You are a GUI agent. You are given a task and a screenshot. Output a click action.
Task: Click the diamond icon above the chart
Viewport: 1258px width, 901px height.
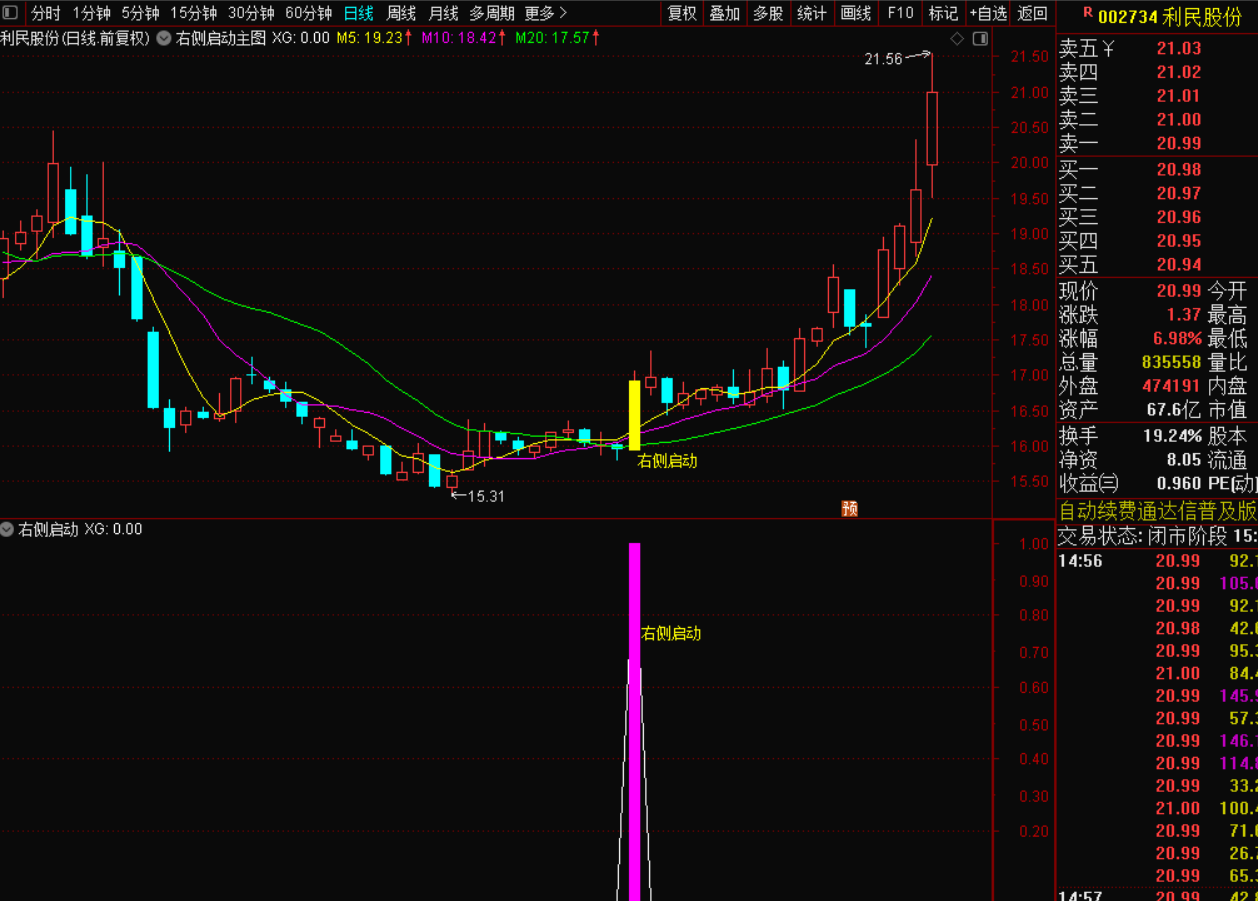pyautogui.click(x=957, y=38)
